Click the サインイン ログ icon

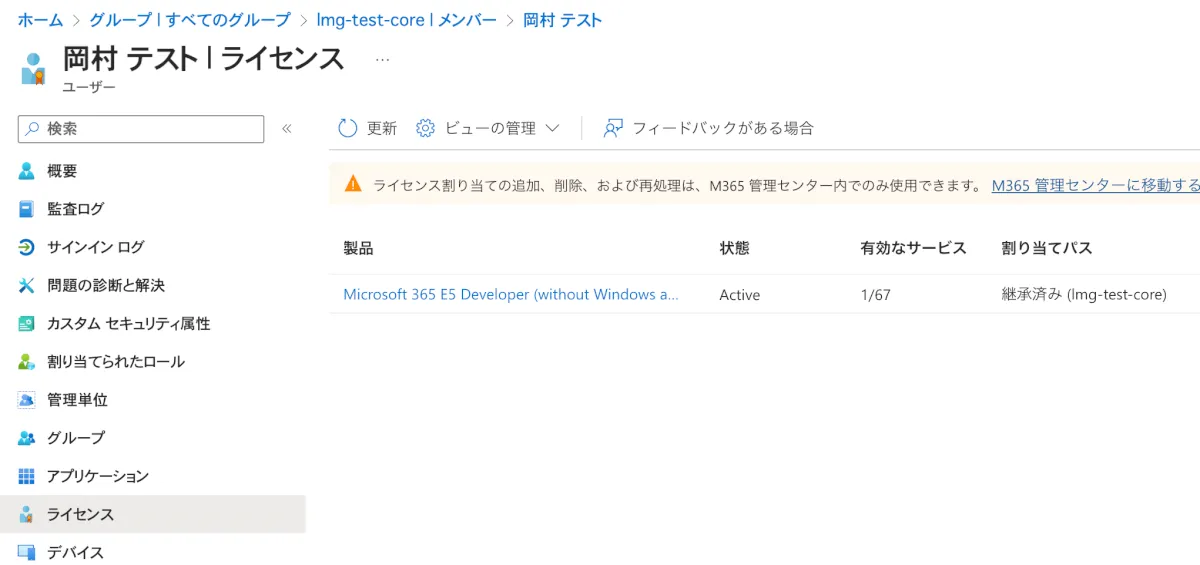[x=27, y=247]
